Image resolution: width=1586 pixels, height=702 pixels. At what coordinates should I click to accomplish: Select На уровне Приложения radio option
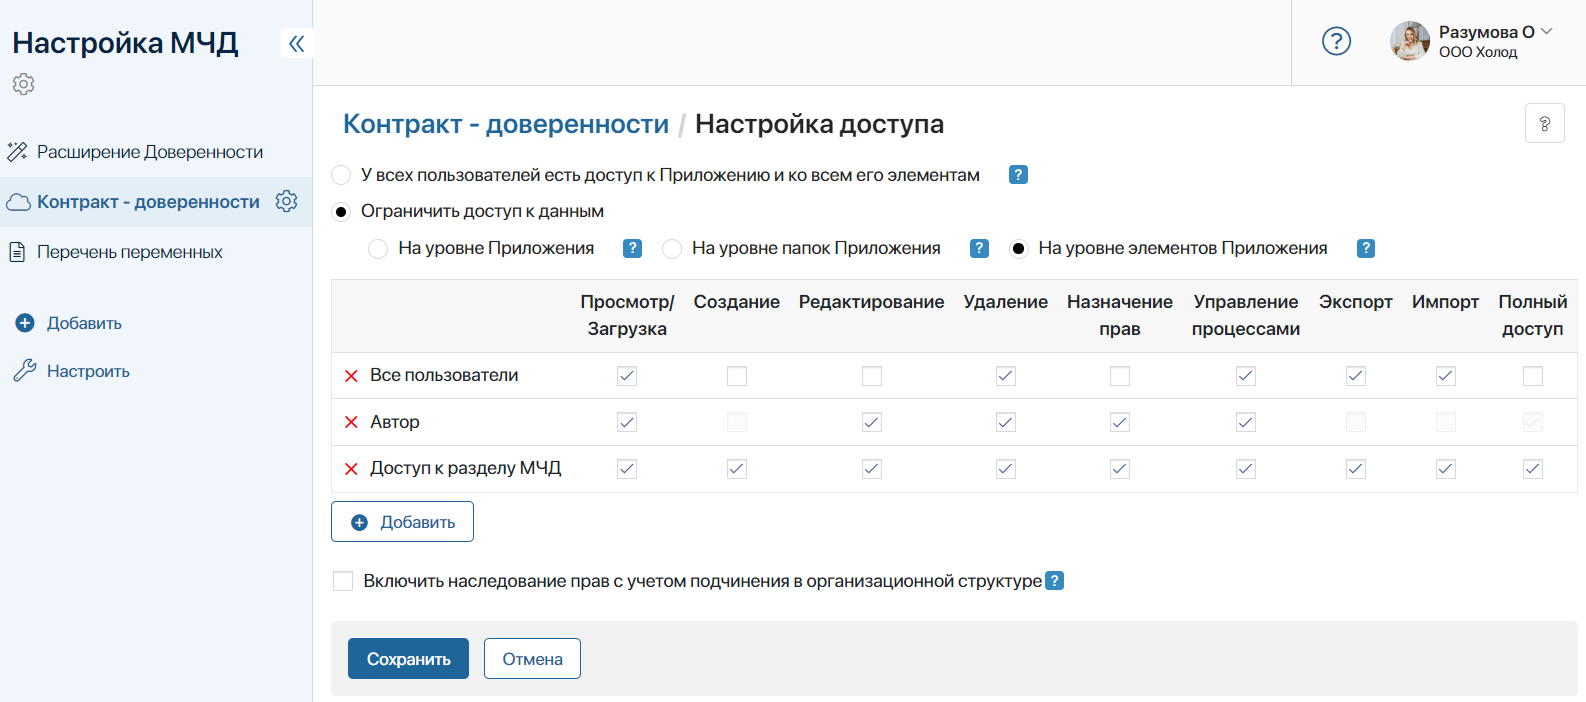click(x=378, y=249)
